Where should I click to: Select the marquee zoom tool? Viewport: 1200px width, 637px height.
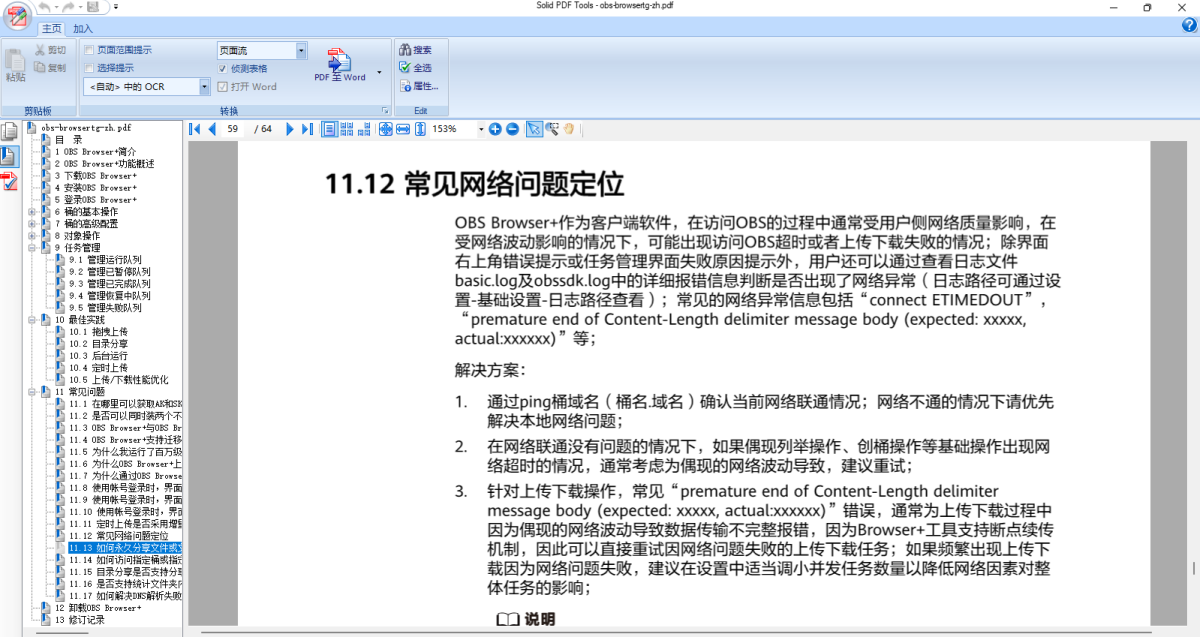[x=552, y=129]
